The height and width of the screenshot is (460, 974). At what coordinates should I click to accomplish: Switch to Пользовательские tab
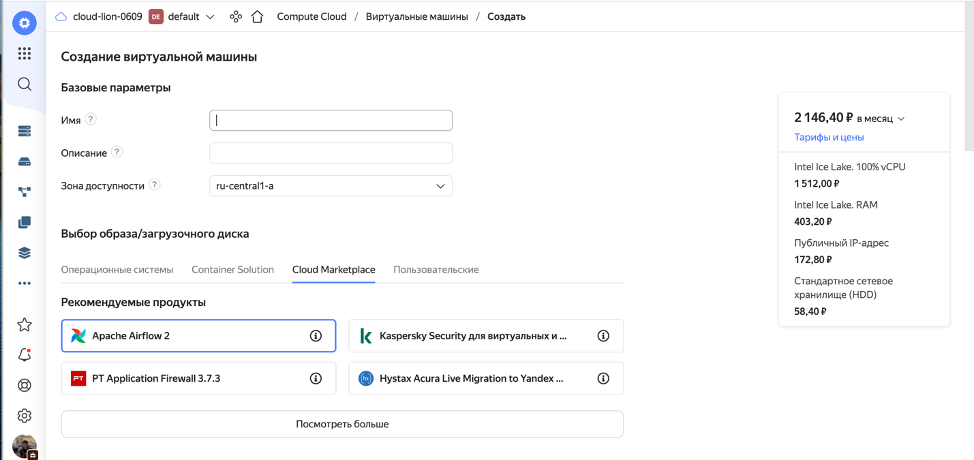point(436,270)
